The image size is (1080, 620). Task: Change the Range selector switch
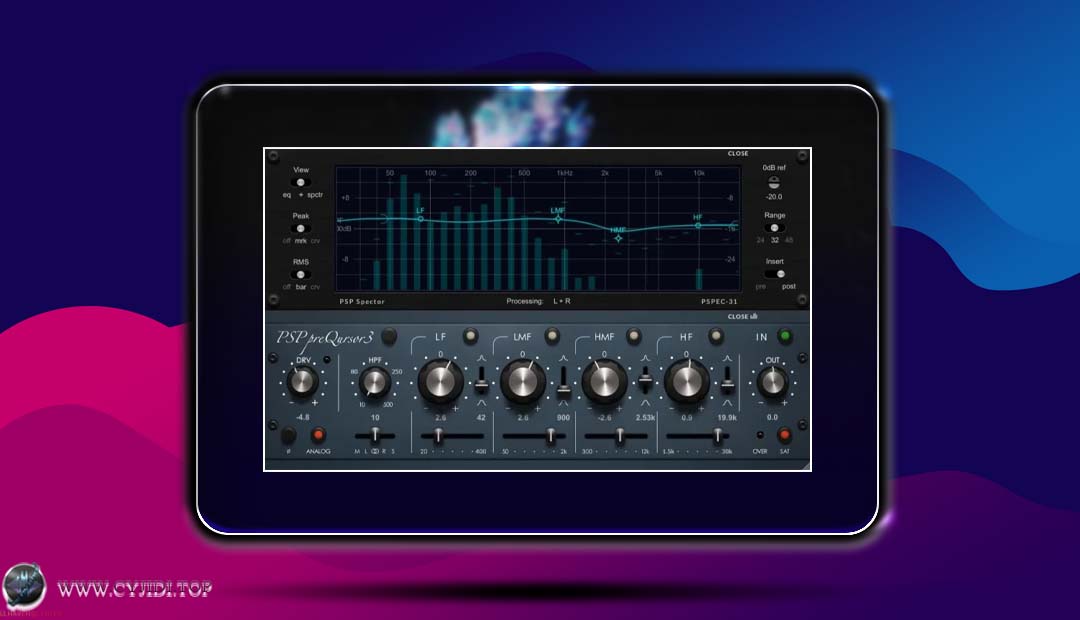point(773,228)
